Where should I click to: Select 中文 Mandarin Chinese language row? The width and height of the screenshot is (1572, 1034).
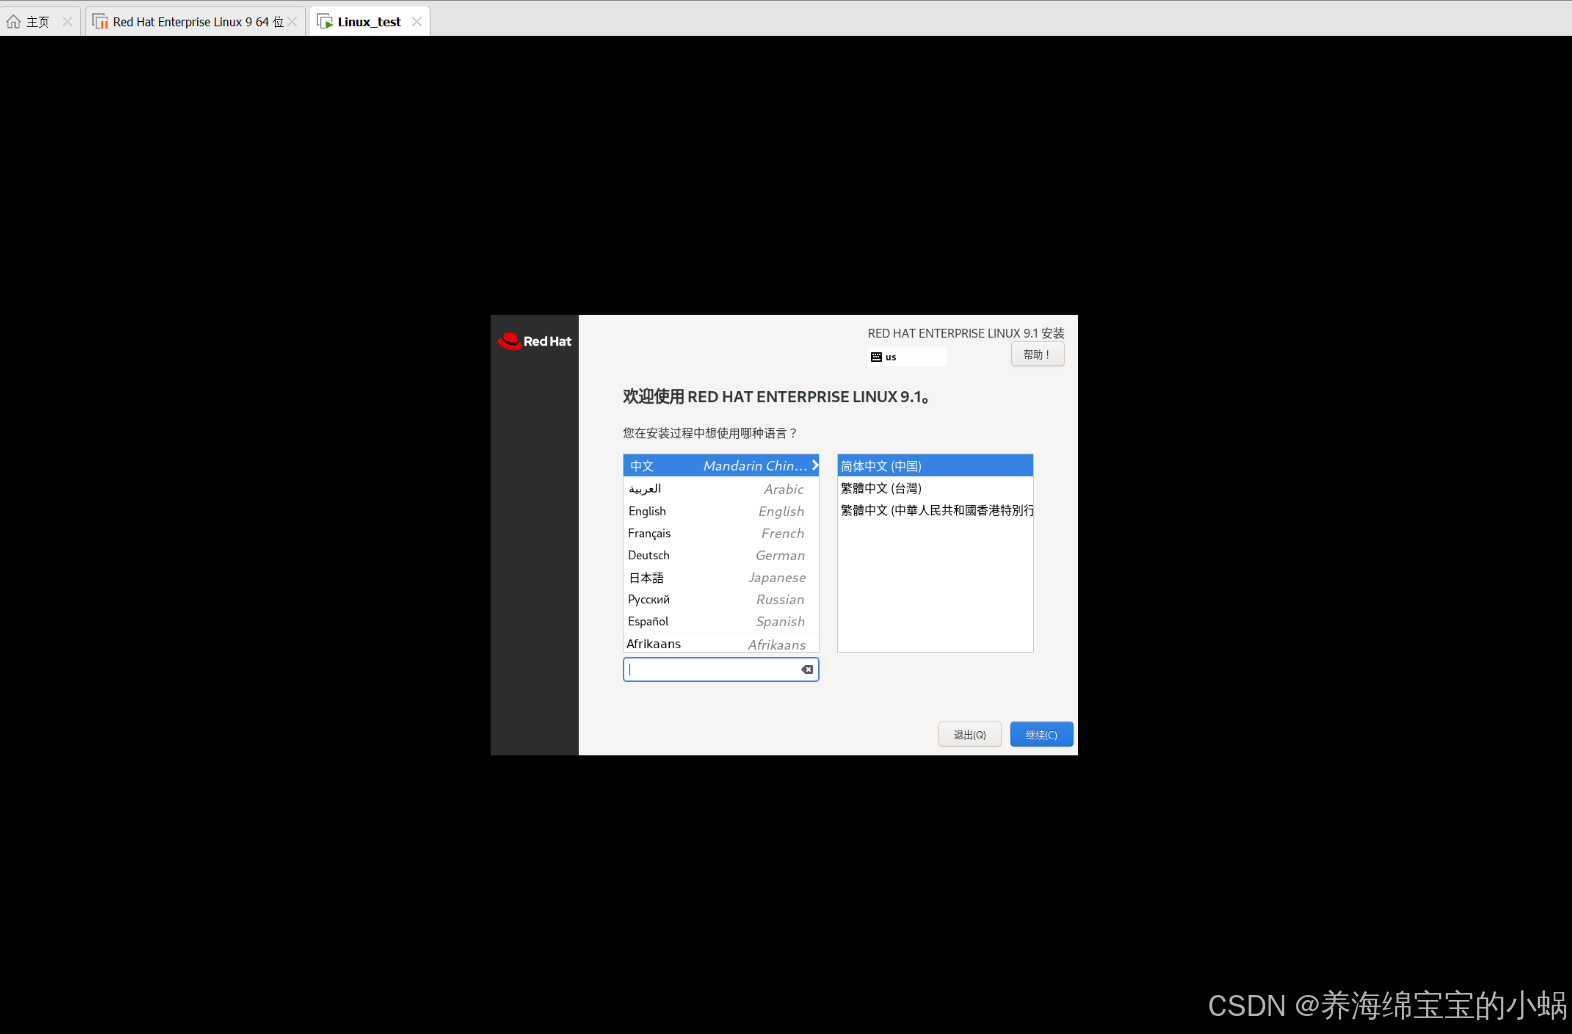pyautogui.click(x=721, y=466)
